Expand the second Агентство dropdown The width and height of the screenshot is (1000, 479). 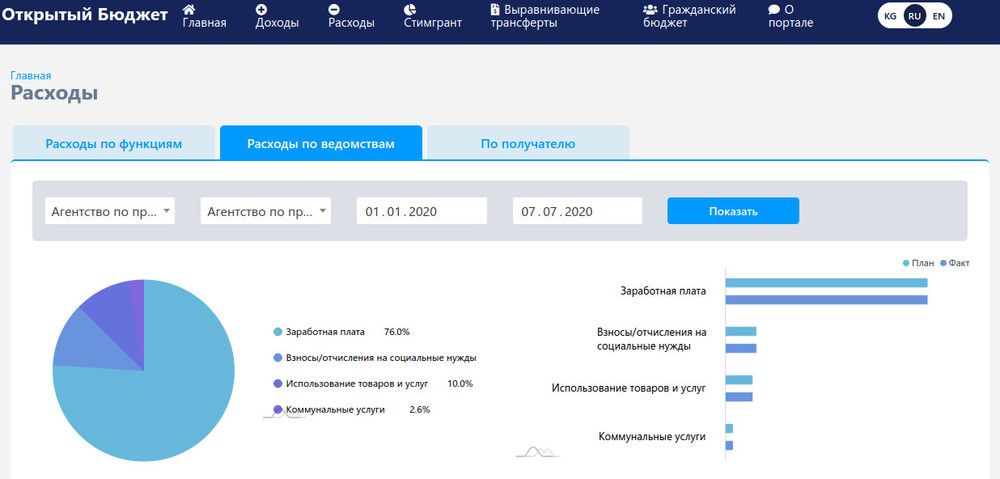pyautogui.click(x=266, y=211)
